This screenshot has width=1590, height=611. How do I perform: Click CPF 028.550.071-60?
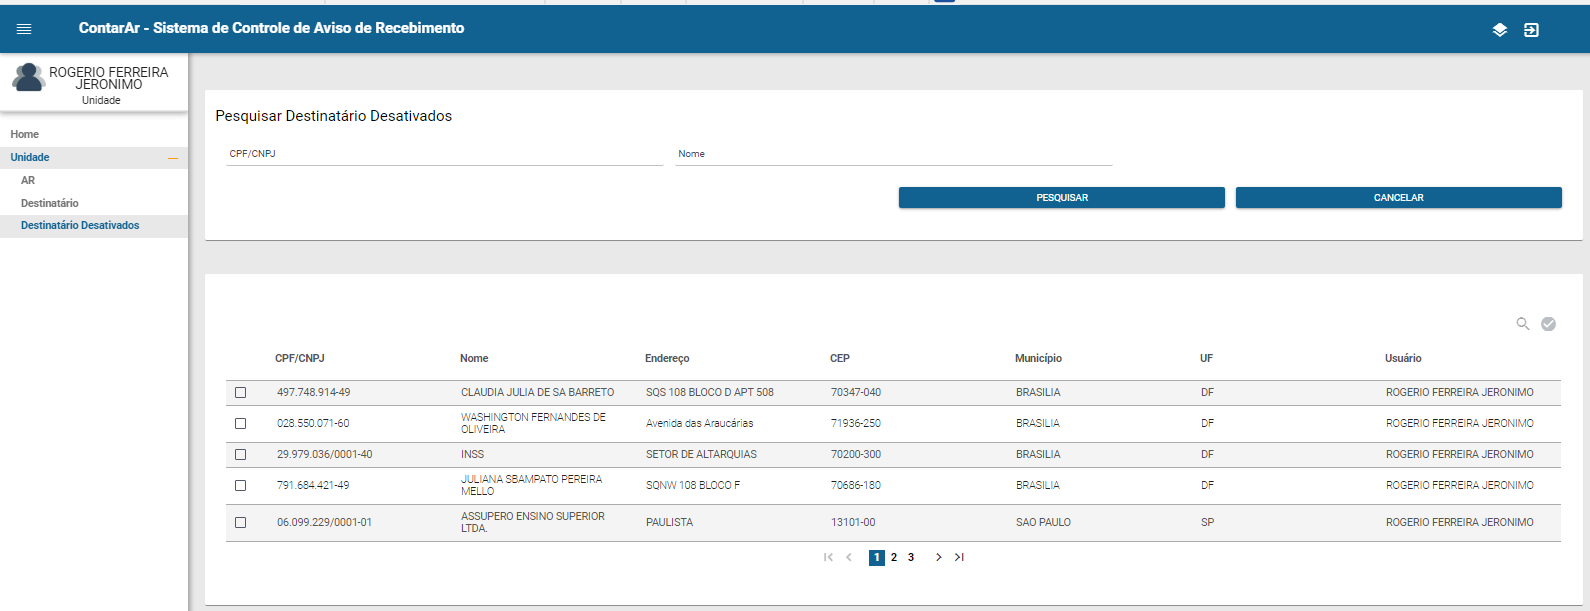(313, 424)
